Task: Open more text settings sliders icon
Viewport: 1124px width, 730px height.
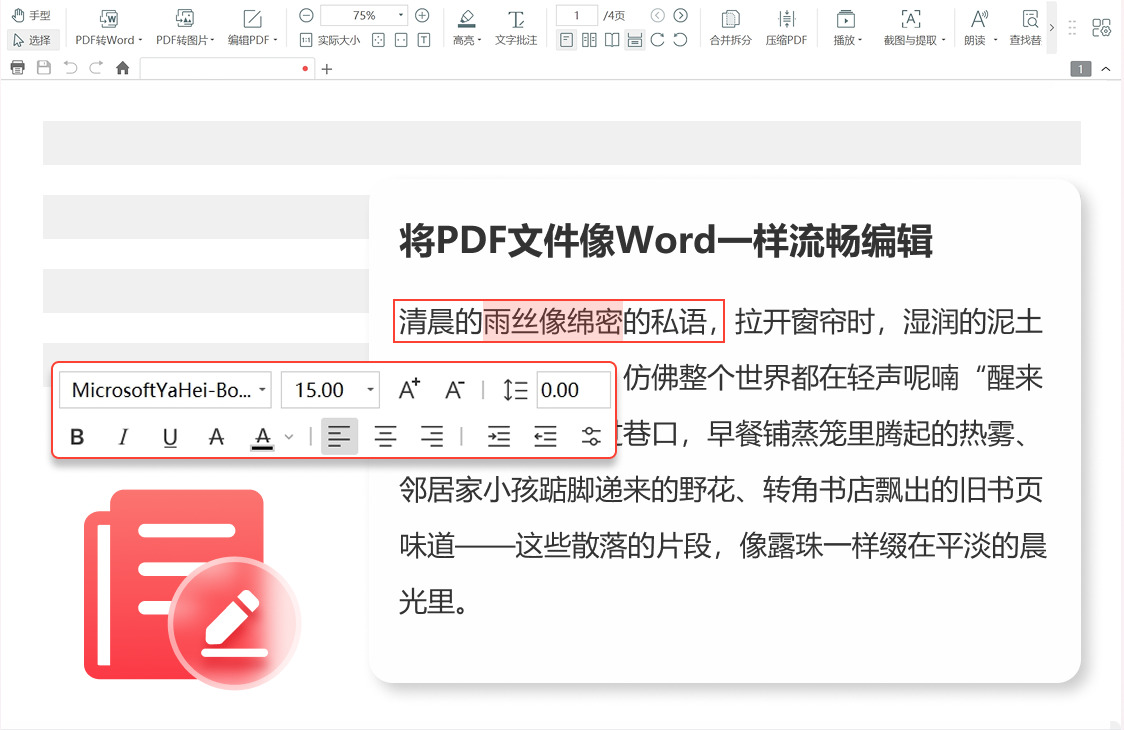Action: point(591,436)
